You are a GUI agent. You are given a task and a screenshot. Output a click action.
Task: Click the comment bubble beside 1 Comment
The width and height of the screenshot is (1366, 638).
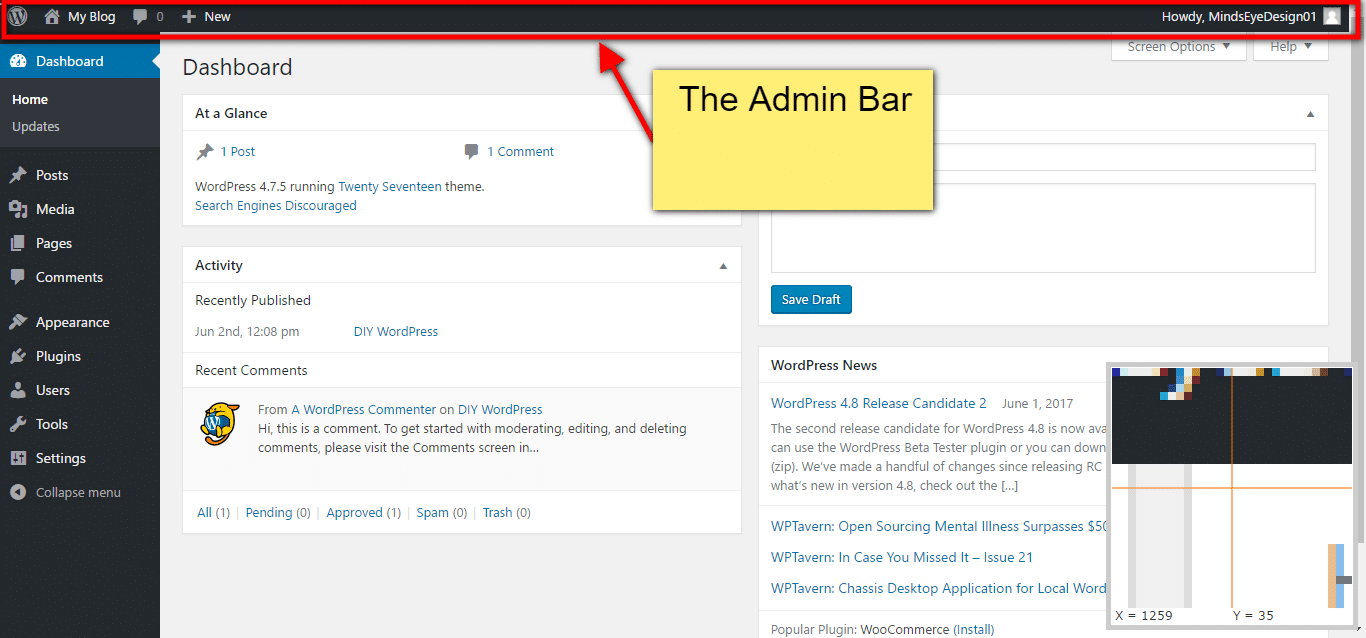click(471, 152)
